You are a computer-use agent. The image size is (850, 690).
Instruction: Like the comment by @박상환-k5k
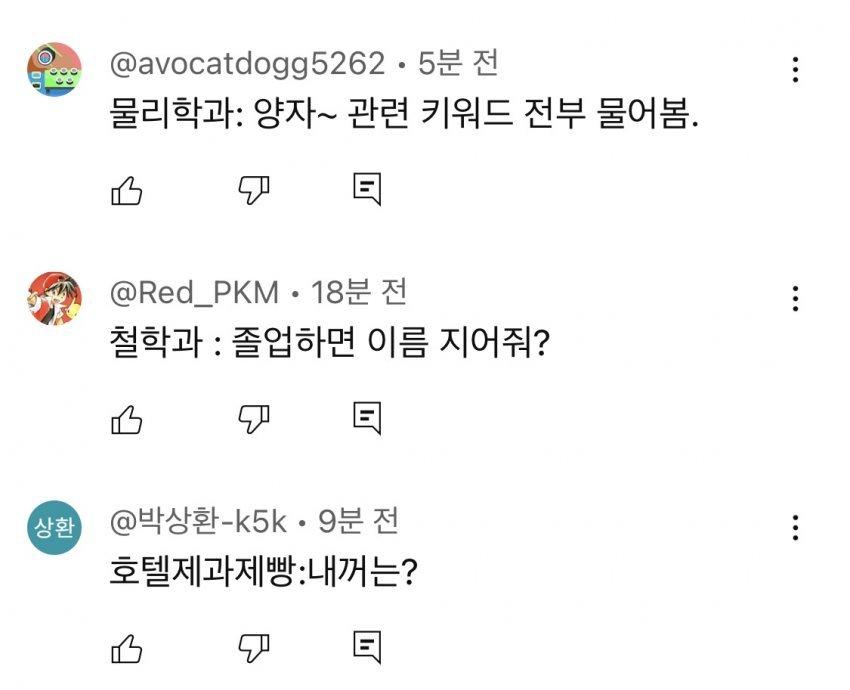pyautogui.click(x=126, y=649)
